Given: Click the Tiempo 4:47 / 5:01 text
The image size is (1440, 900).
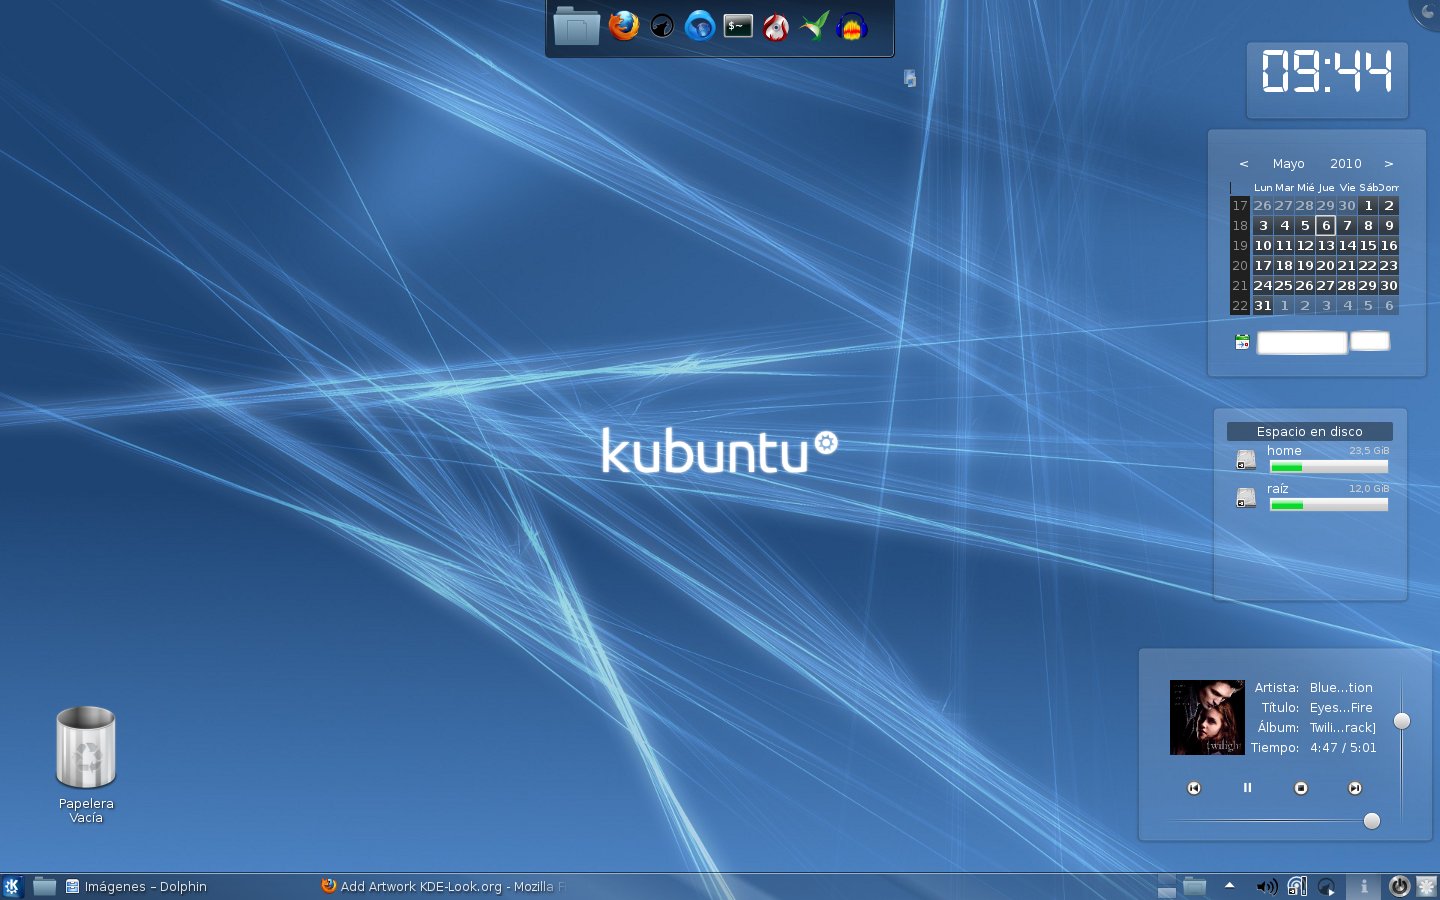Looking at the screenshot, I should click(x=1313, y=747).
